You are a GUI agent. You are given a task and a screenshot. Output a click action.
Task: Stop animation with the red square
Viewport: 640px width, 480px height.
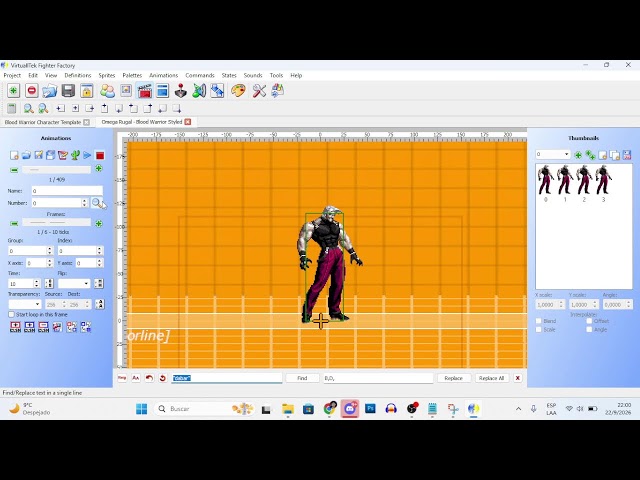coord(100,155)
